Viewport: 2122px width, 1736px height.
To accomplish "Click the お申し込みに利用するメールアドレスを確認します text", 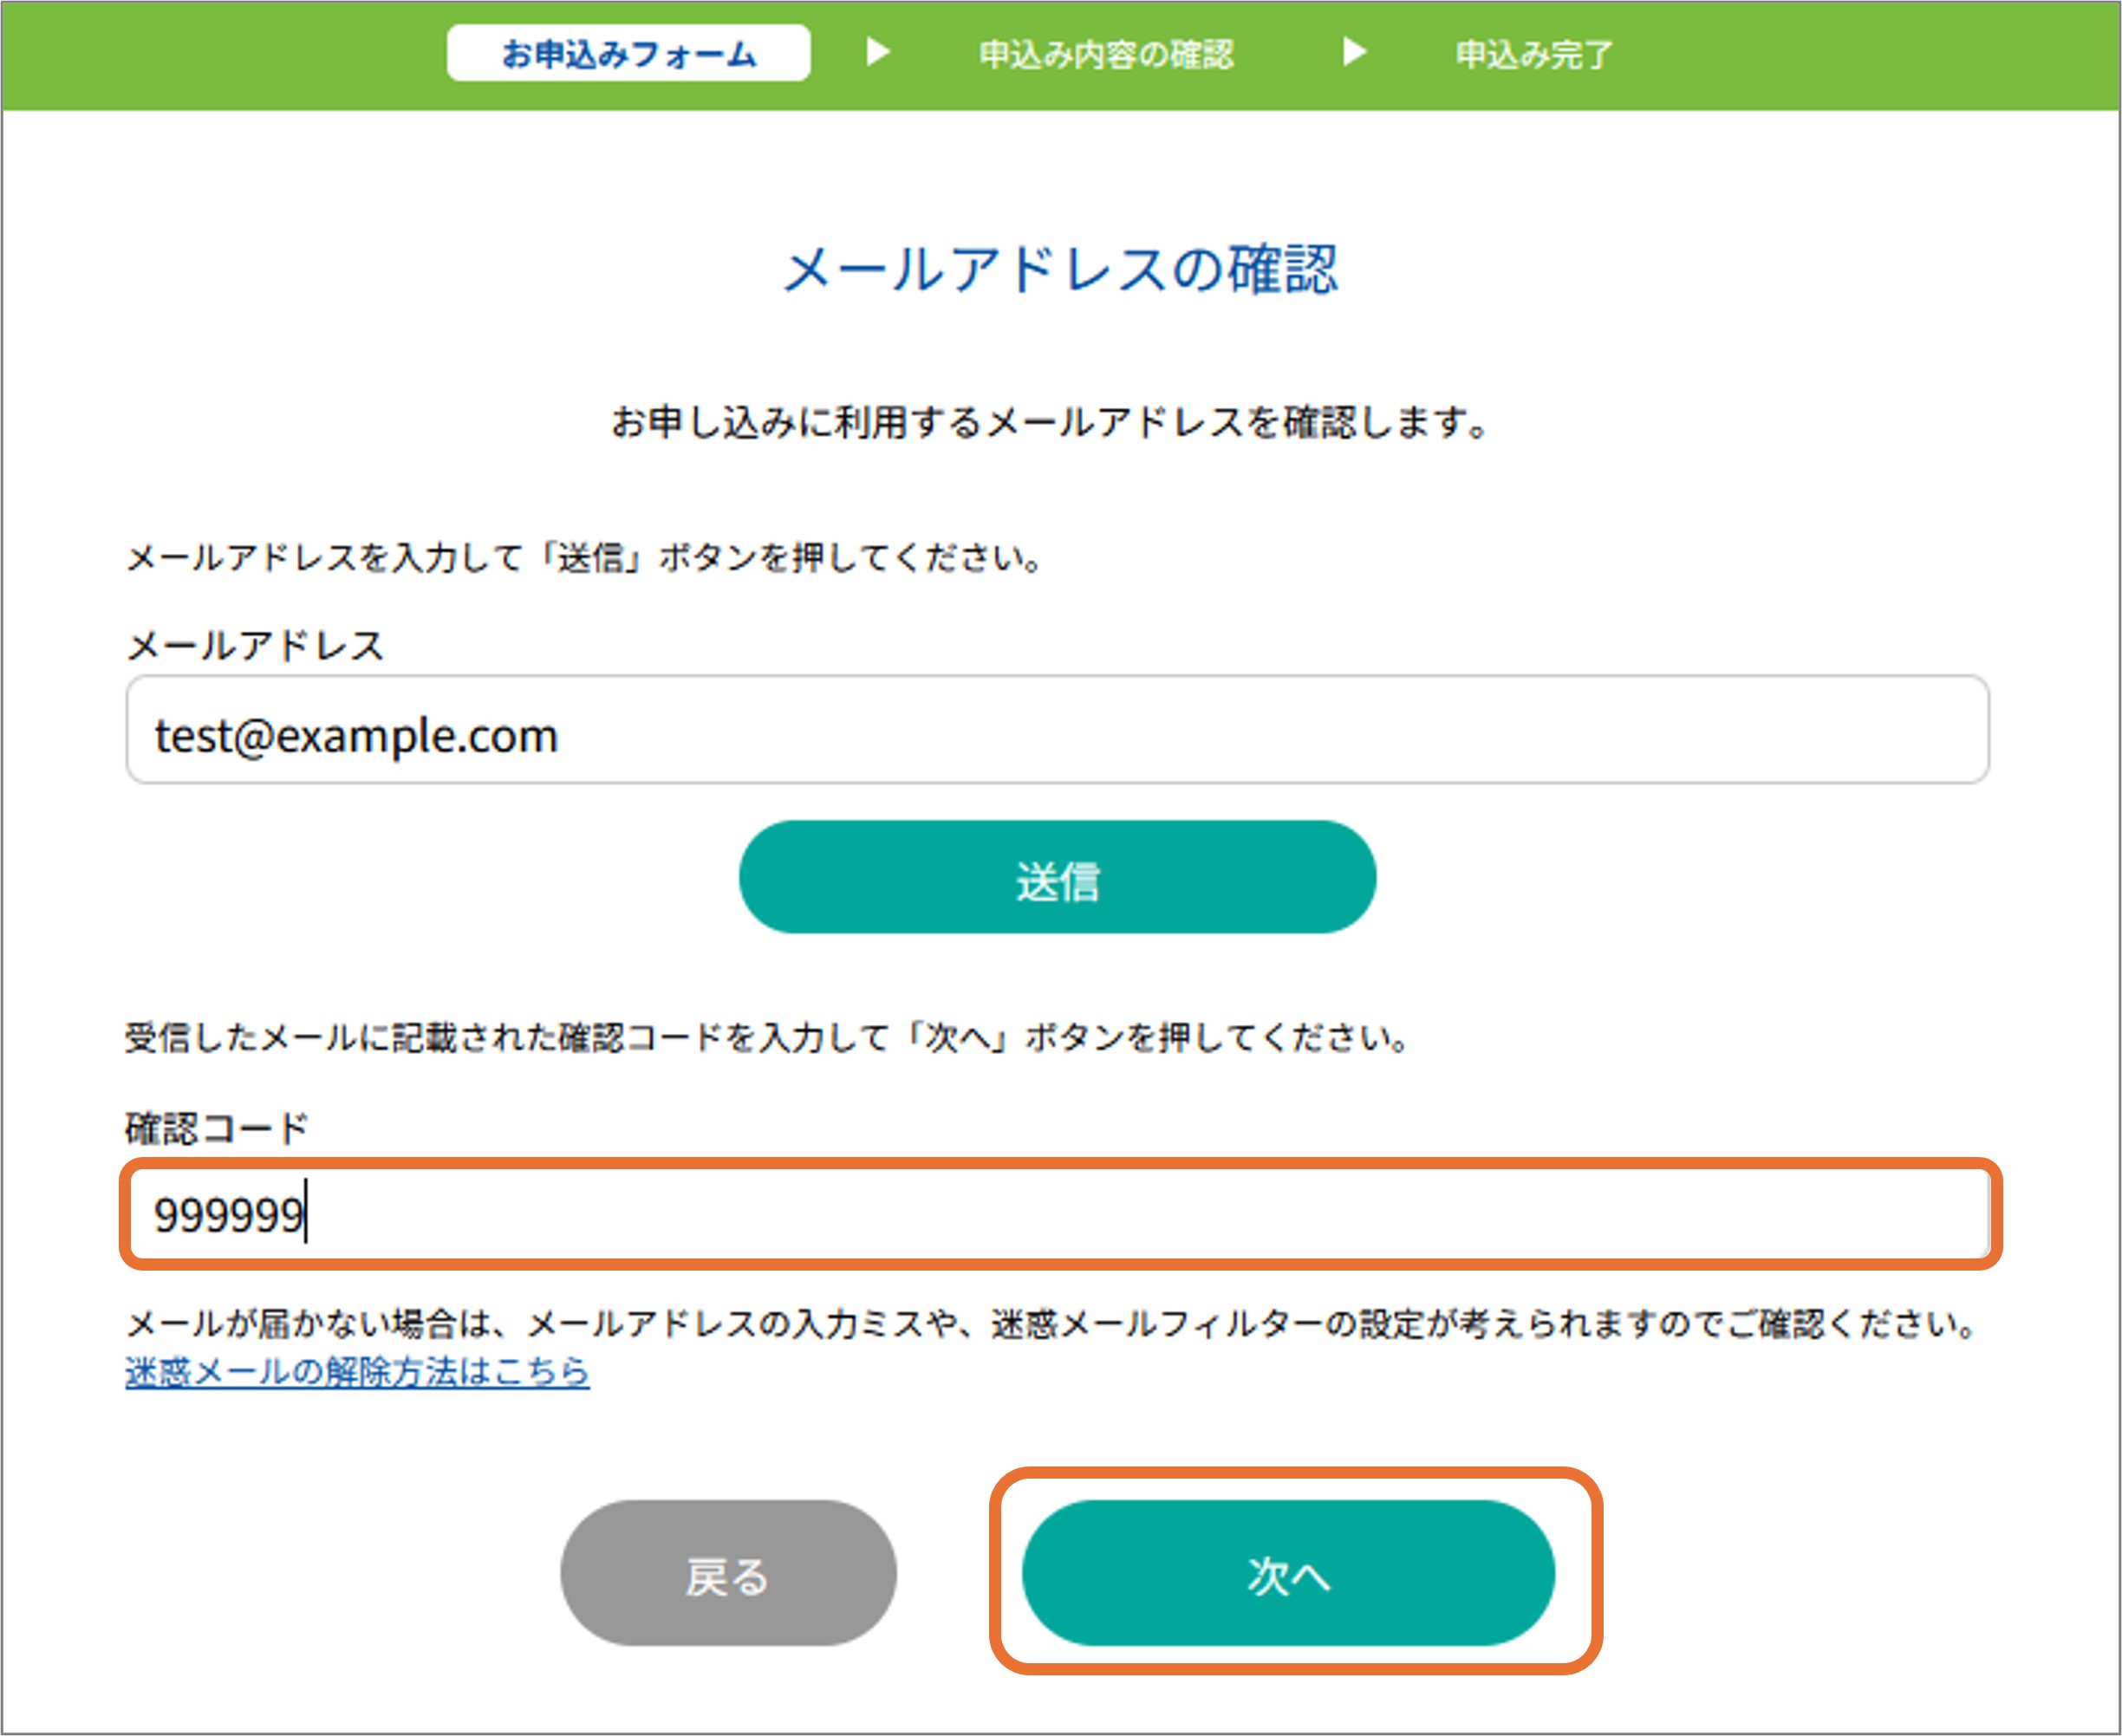I will tap(1051, 422).
